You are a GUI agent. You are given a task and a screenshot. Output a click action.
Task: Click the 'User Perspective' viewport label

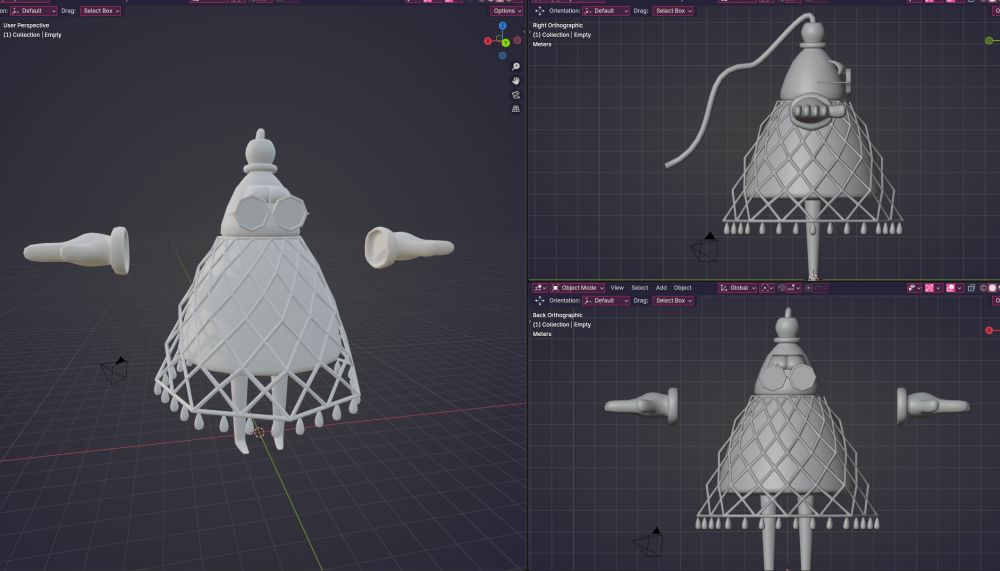pyautogui.click(x=26, y=26)
